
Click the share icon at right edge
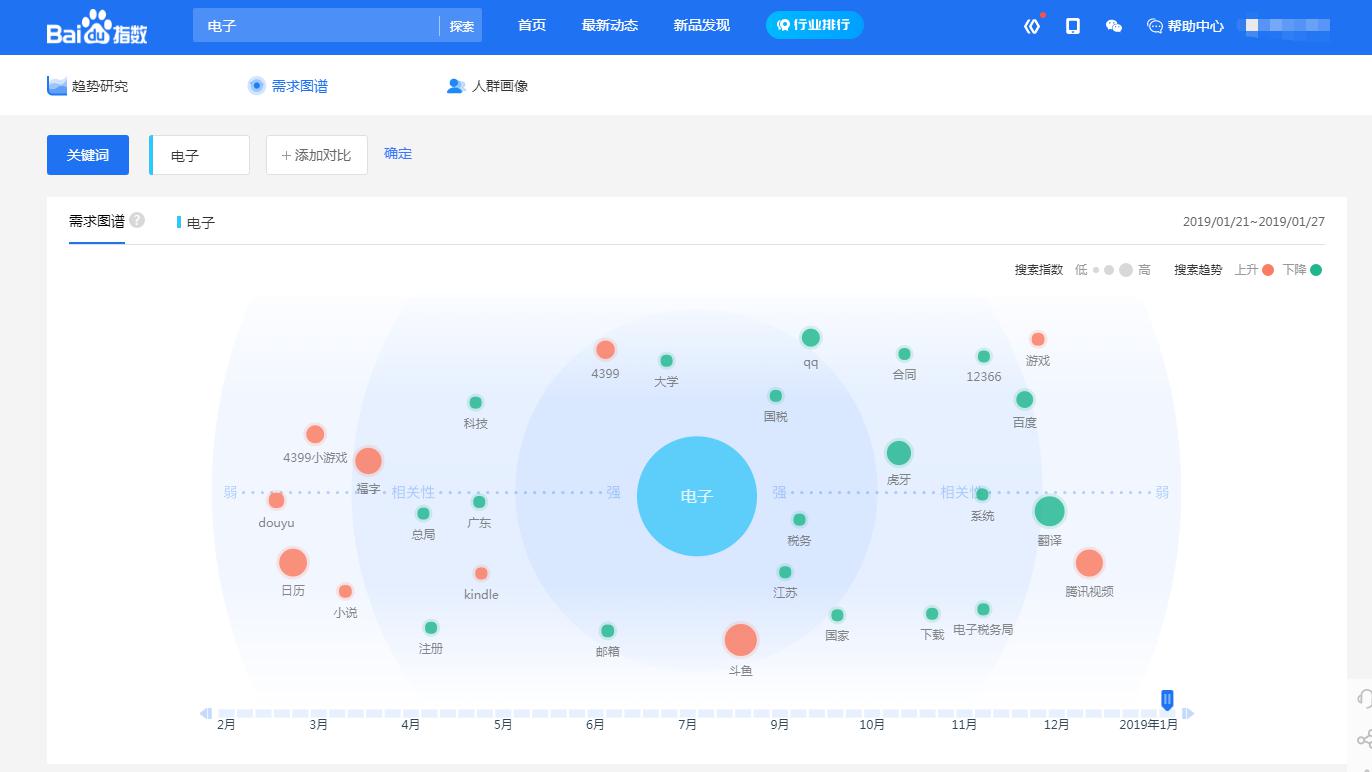click(1364, 739)
